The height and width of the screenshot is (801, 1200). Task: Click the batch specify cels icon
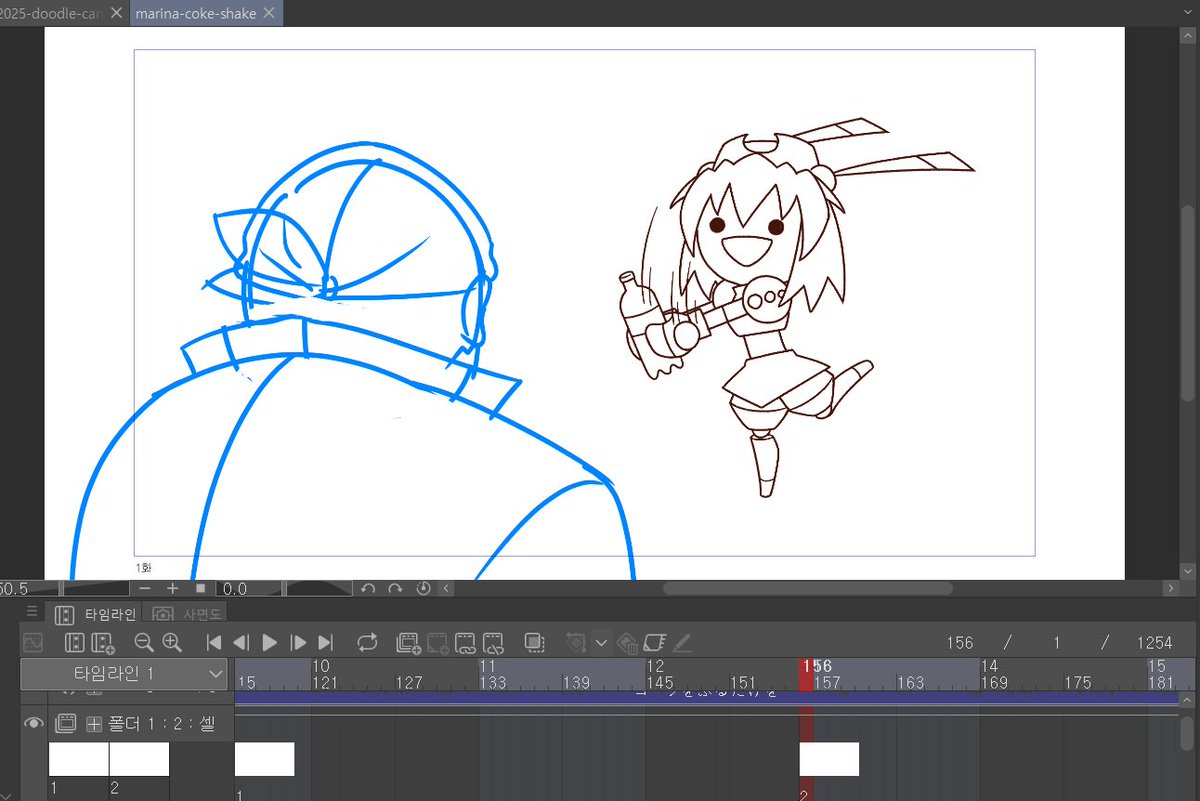(x=466, y=643)
